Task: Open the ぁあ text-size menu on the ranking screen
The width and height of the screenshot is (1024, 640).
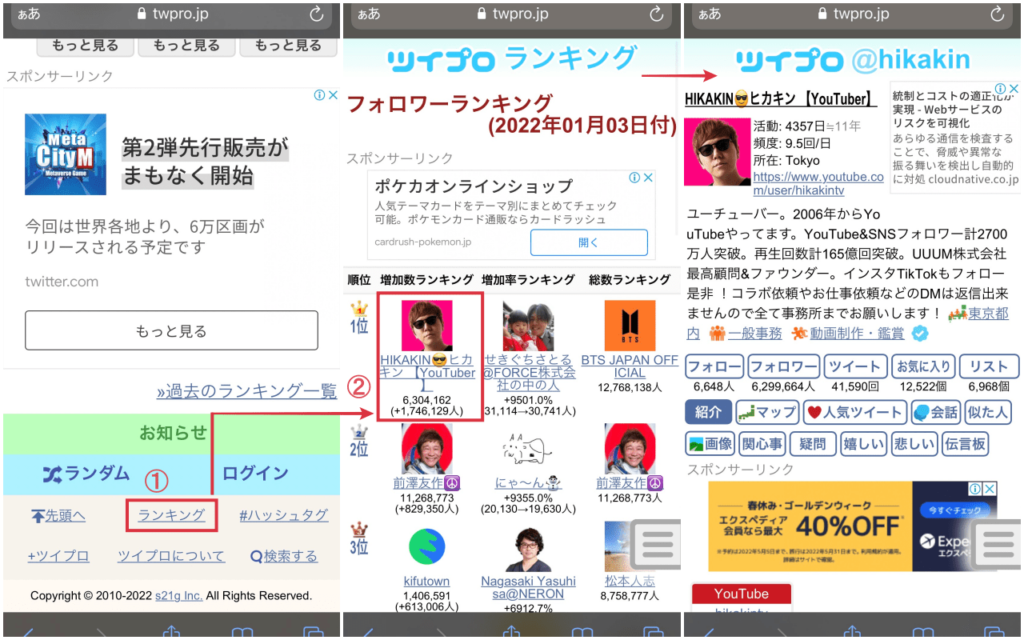Action: pyautogui.click(x=369, y=14)
